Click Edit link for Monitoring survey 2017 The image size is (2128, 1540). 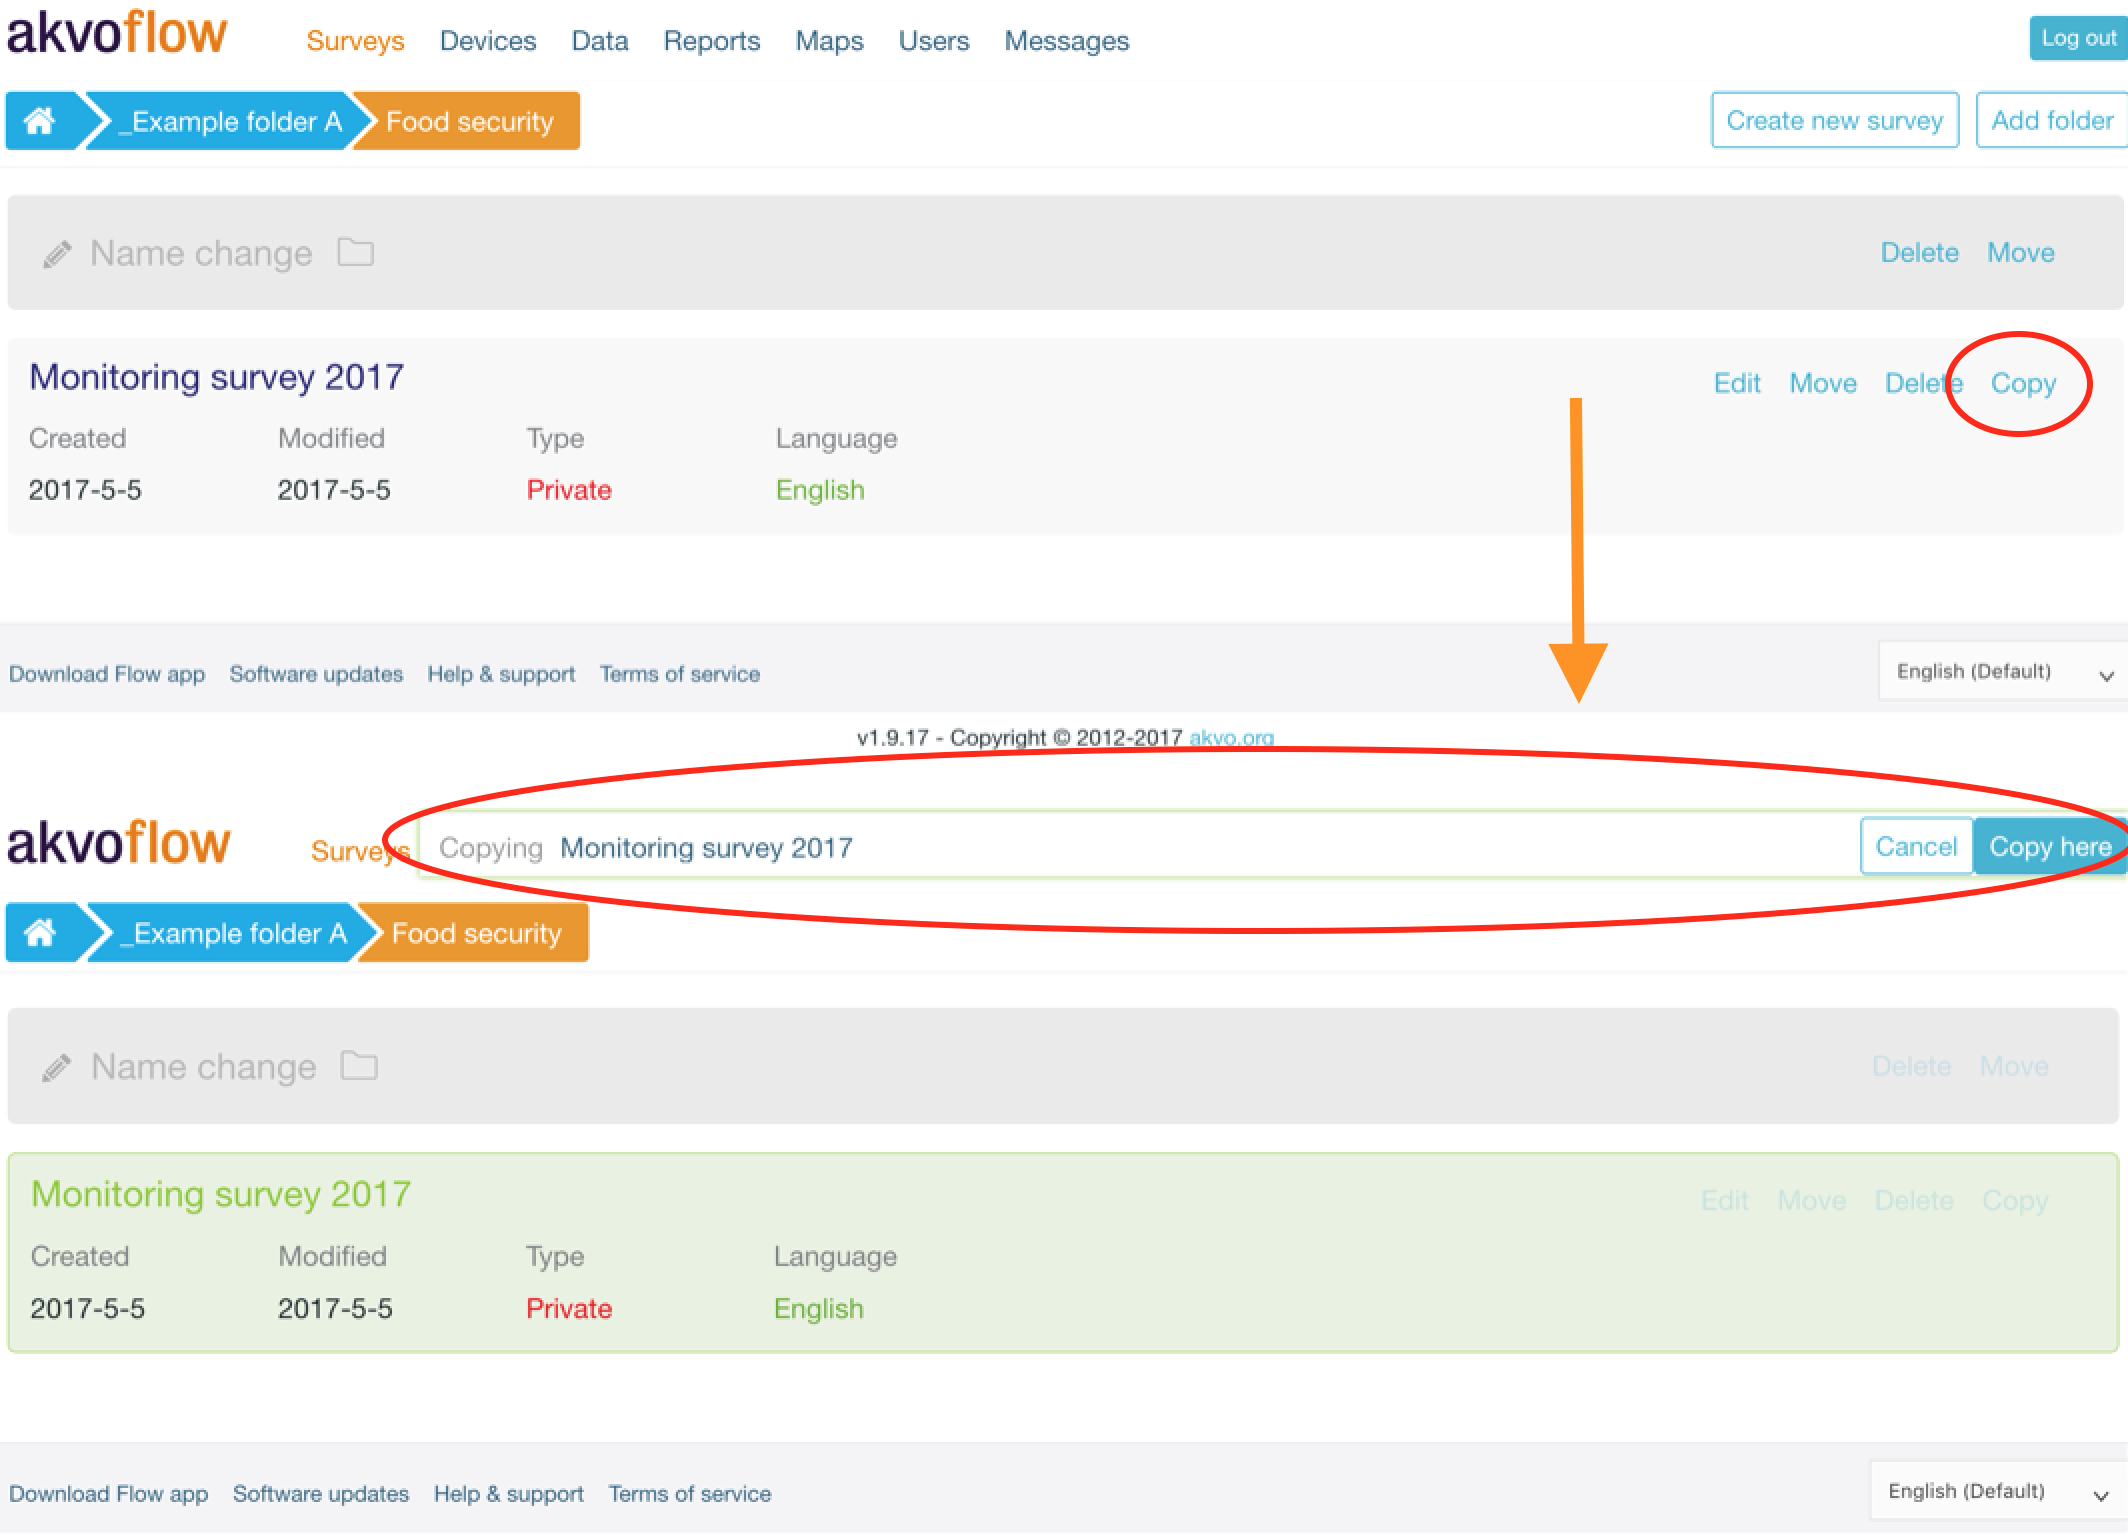tap(1736, 384)
